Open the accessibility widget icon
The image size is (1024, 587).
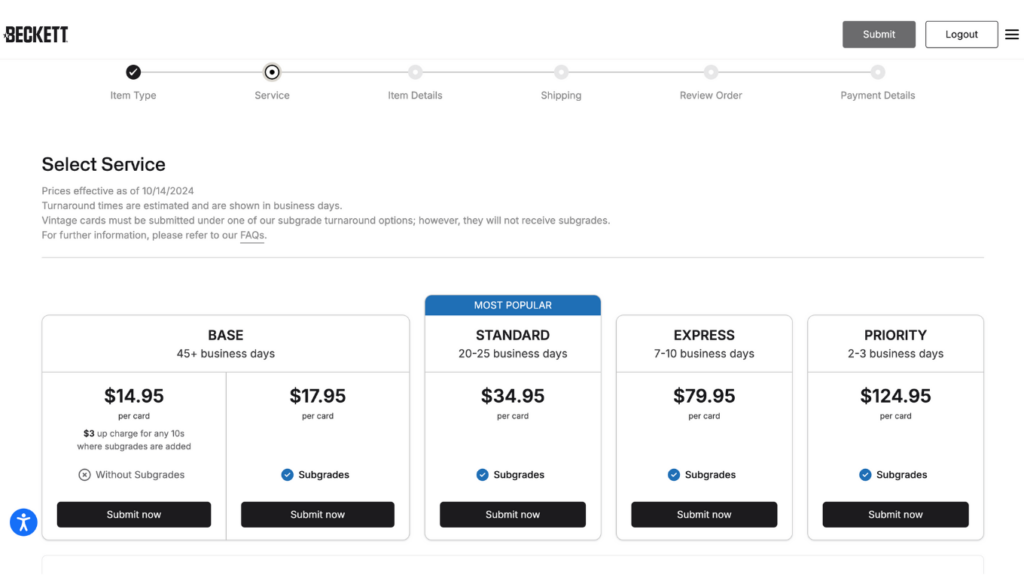pyautogui.click(x=24, y=522)
